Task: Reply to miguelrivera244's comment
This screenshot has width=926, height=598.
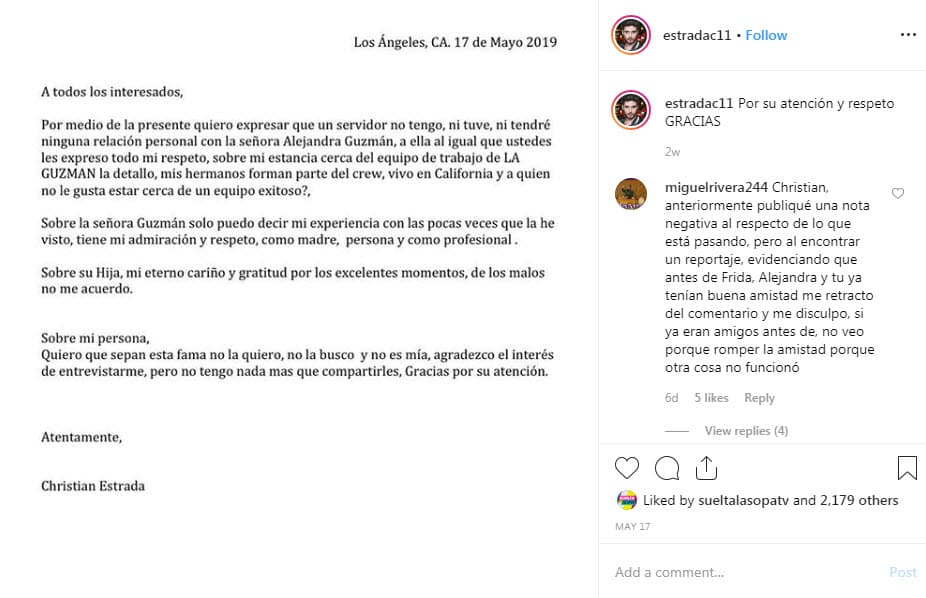Action: 759,397
